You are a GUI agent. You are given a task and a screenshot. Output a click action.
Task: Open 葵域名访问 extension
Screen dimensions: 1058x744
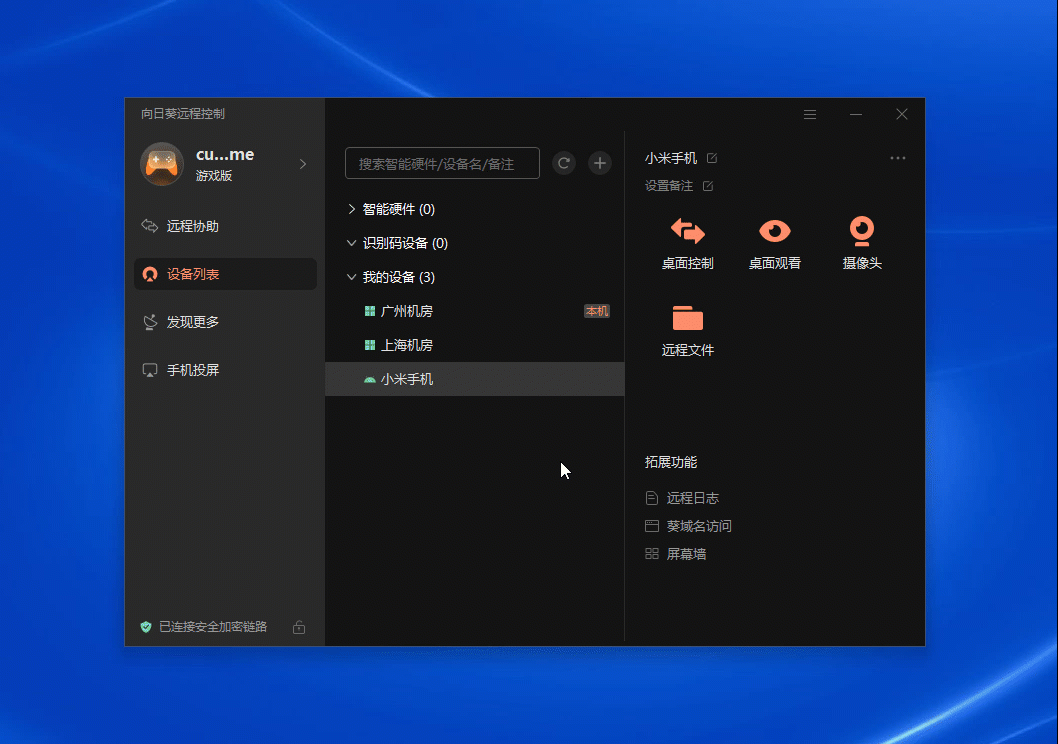[688, 526]
